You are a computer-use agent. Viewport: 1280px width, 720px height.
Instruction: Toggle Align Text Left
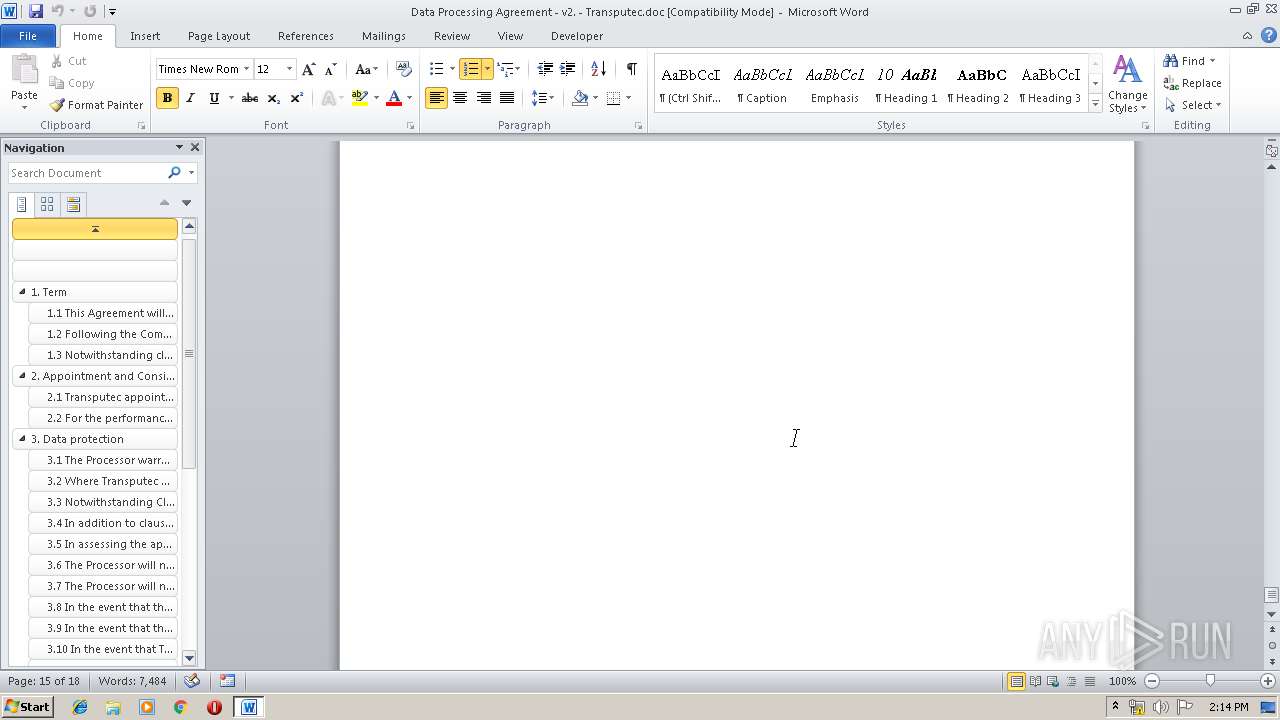click(x=436, y=98)
